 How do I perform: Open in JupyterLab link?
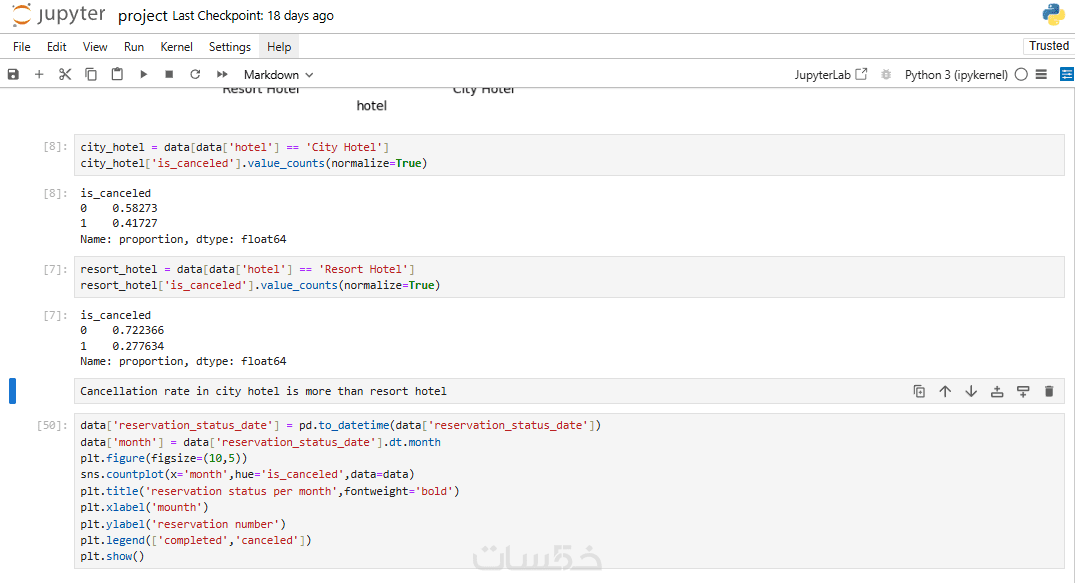(831, 74)
